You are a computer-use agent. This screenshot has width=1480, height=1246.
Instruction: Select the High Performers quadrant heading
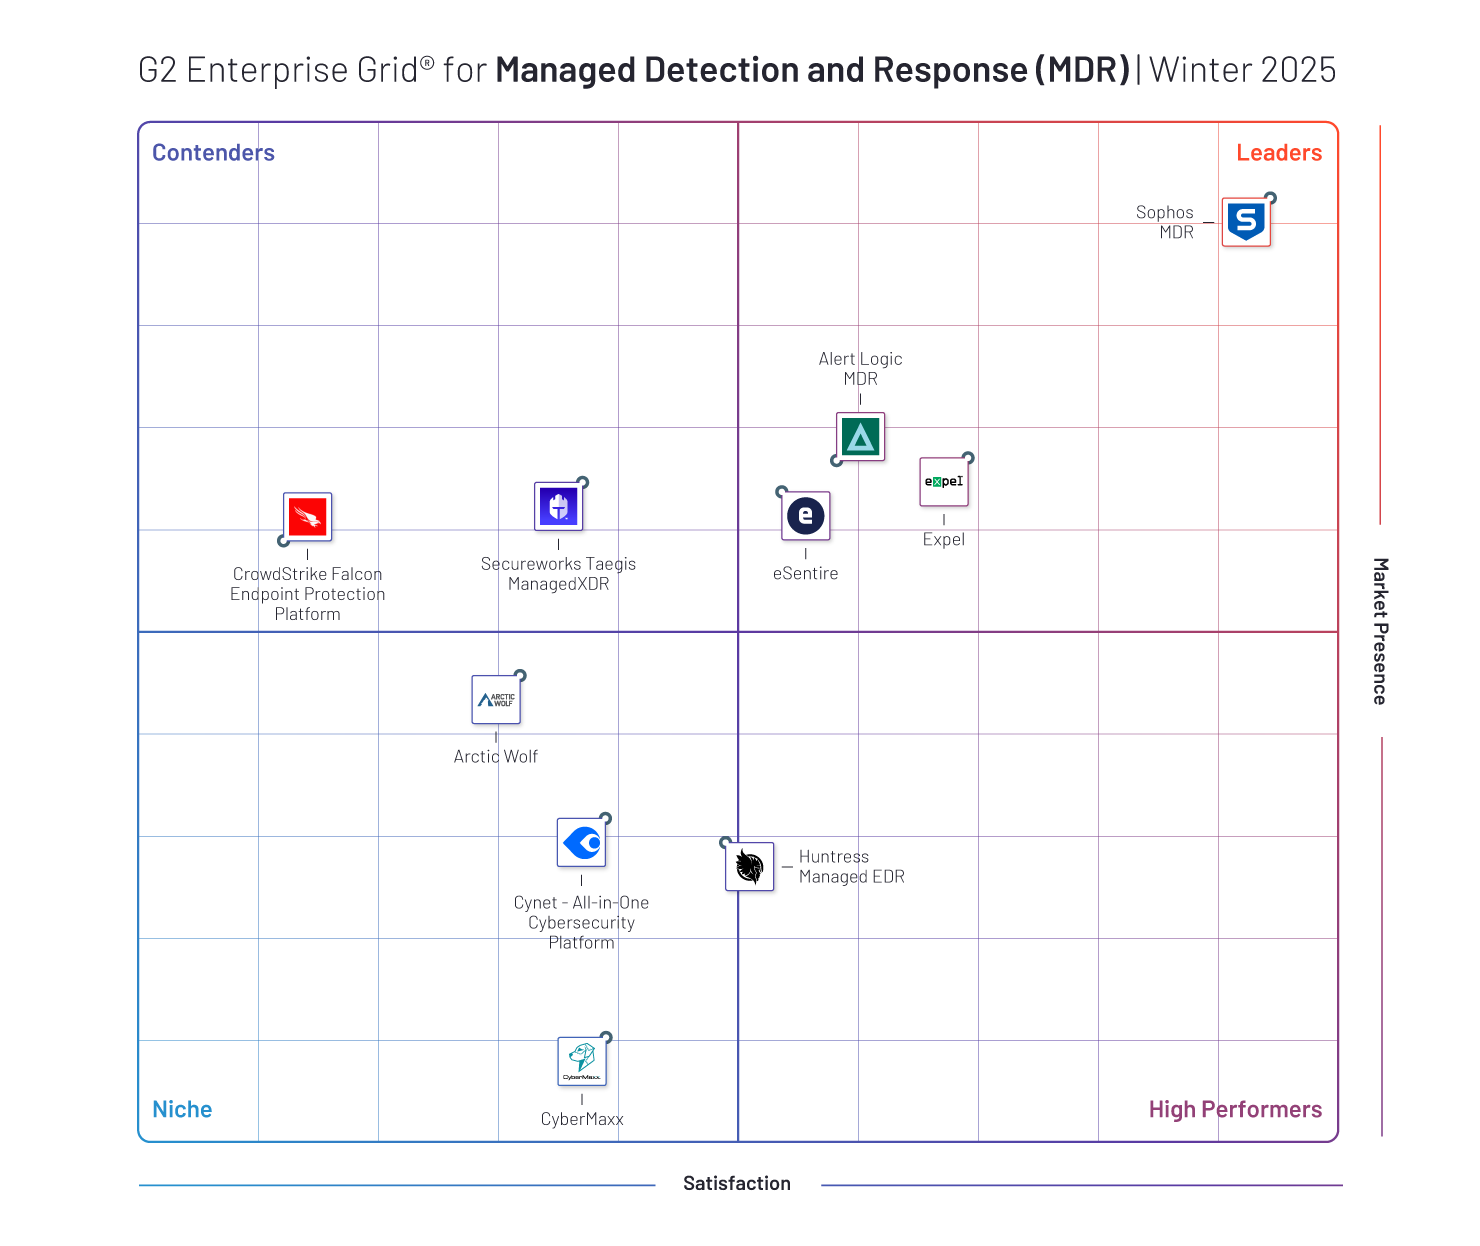pos(1235,1110)
